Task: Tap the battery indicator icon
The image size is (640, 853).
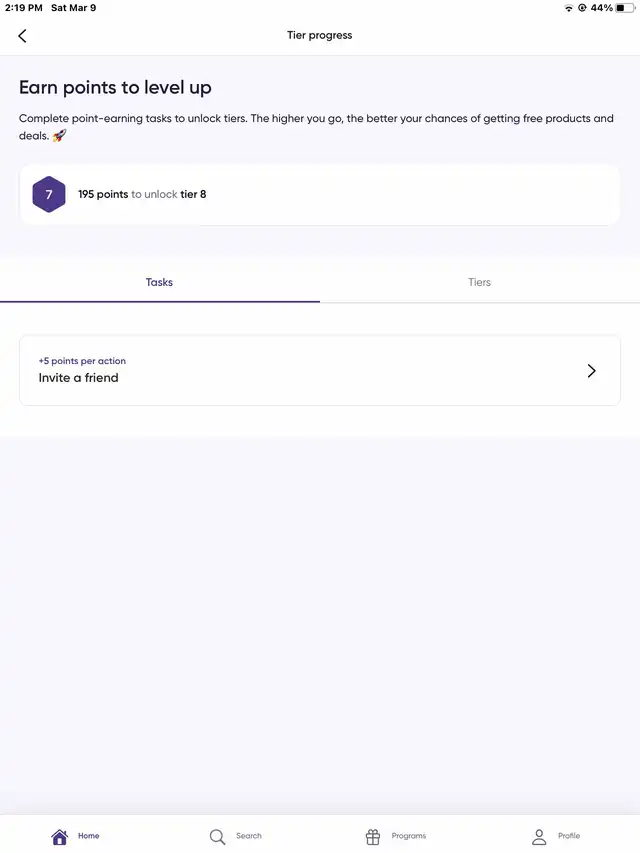Action: (x=624, y=8)
